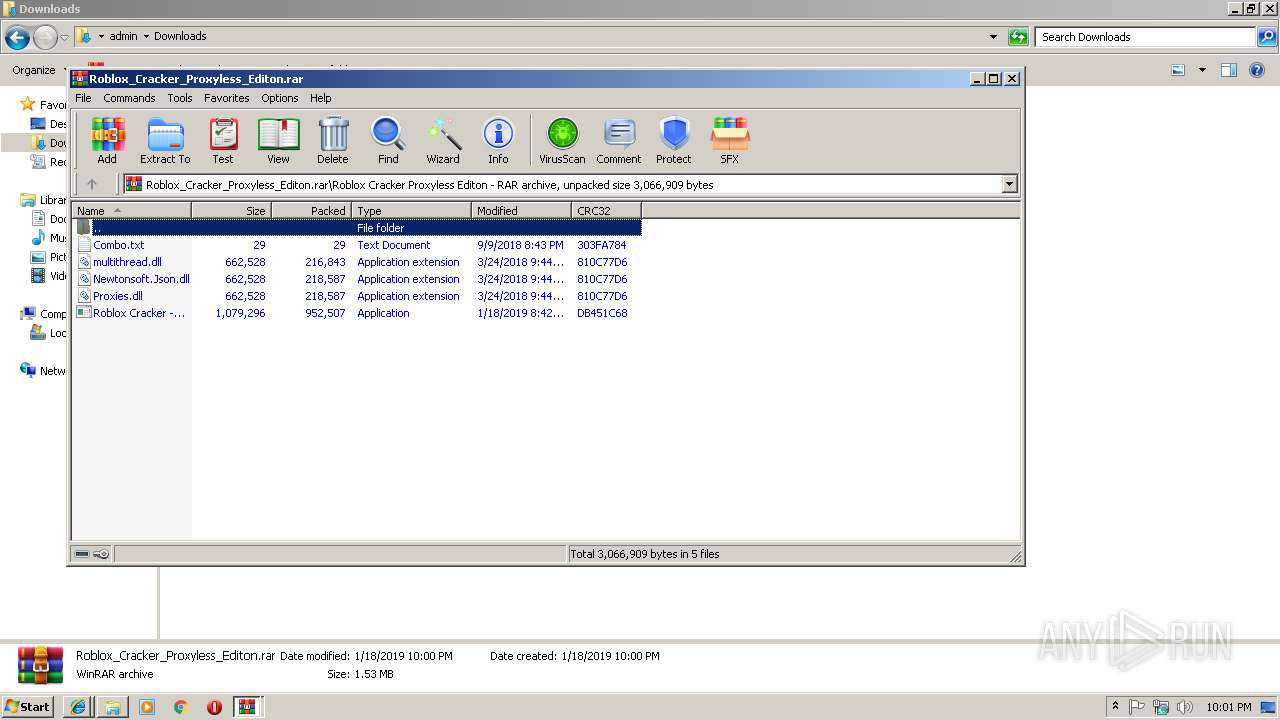Launch Chrome from the taskbar
1280x720 pixels.
(x=181, y=707)
